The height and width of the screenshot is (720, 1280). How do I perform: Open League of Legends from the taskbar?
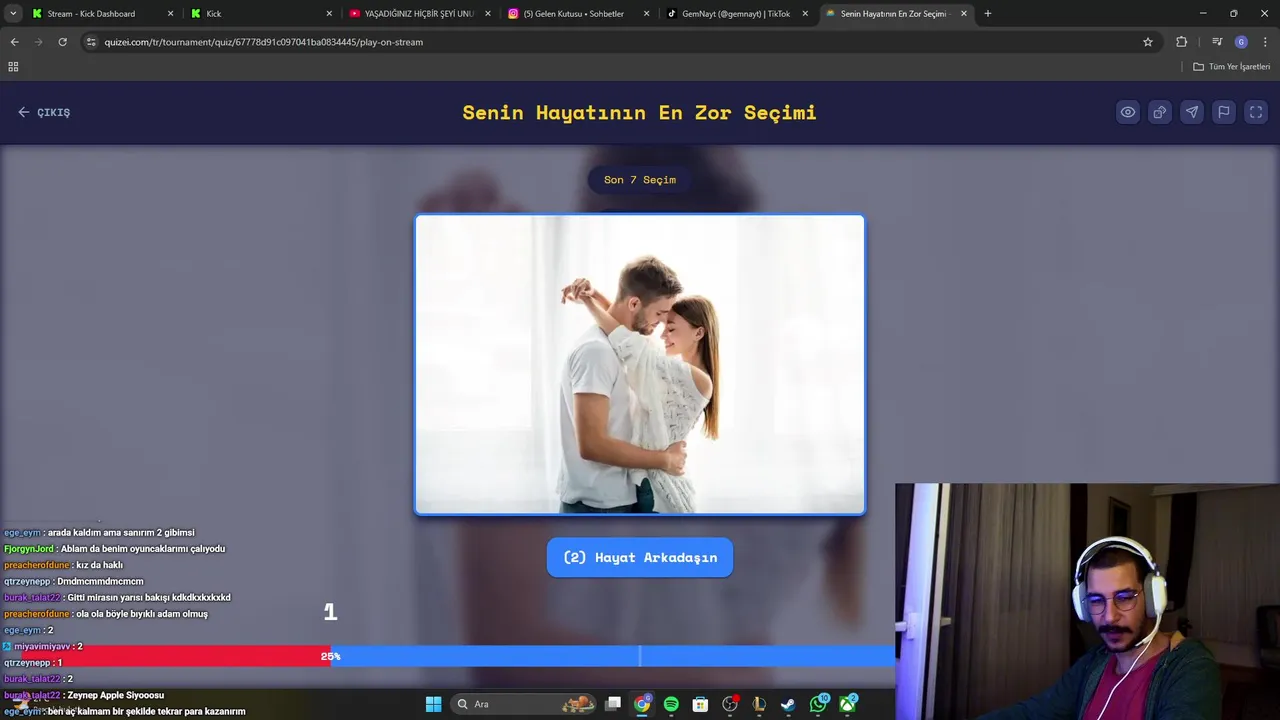(x=759, y=704)
